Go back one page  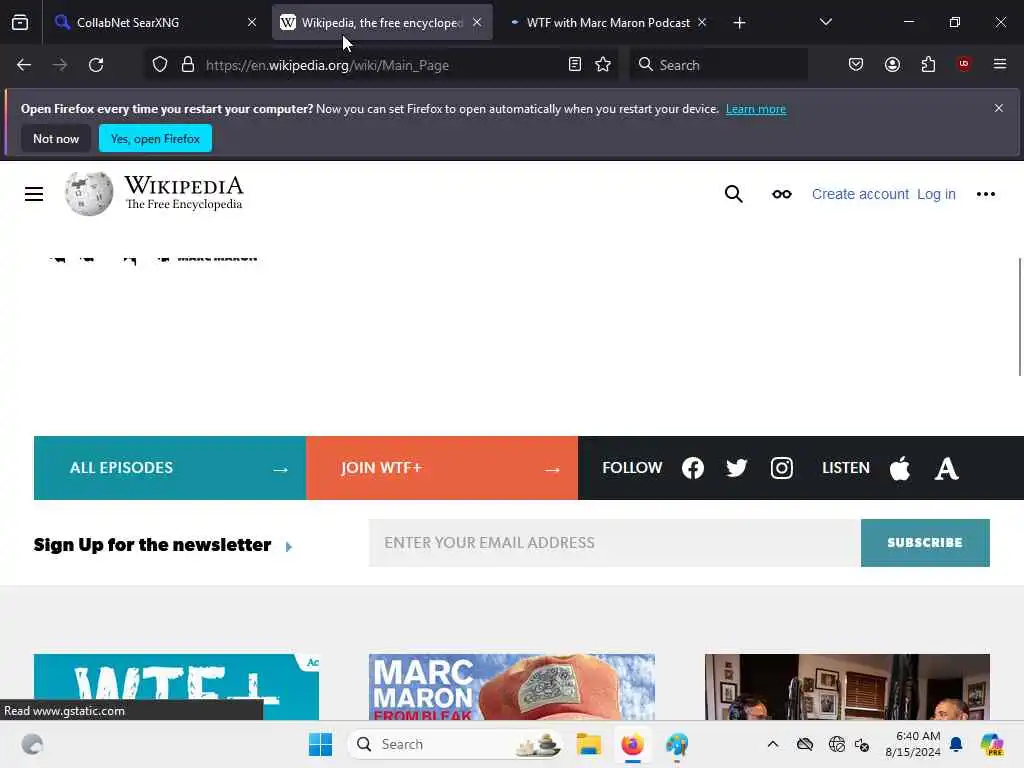click(x=24, y=65)
